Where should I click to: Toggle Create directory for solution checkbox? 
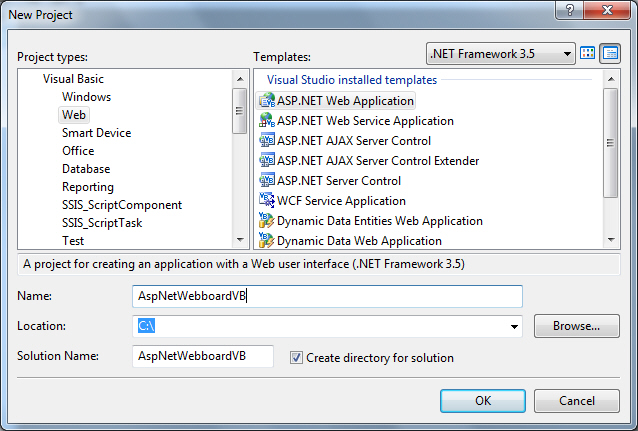coord(296,358)
